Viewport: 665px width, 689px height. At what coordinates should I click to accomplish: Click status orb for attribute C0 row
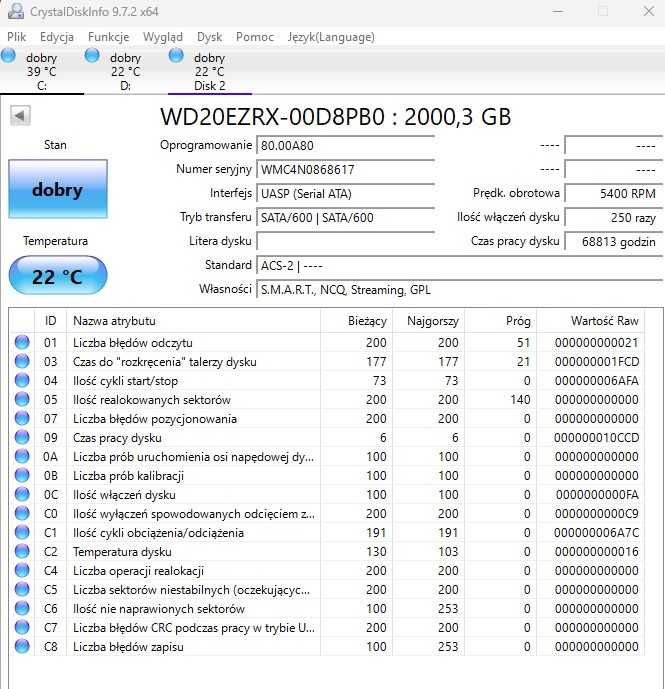(x=22, y=513)
